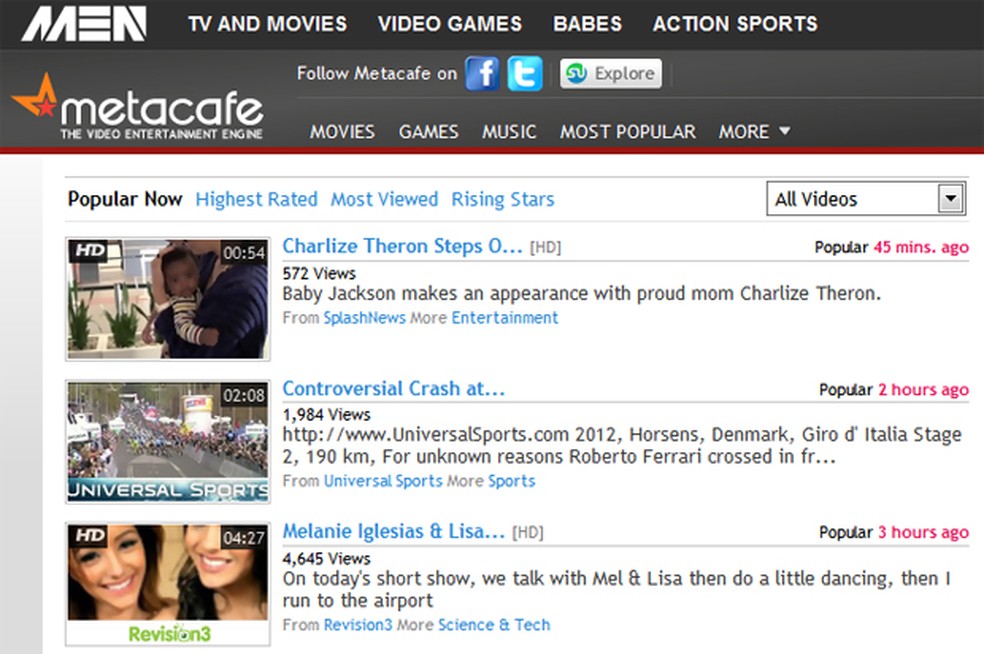Open 'Controversial Crash at...' title link
Image resolution: width=984 pixels, height=654 pixels.
click(x=393, y=389)
